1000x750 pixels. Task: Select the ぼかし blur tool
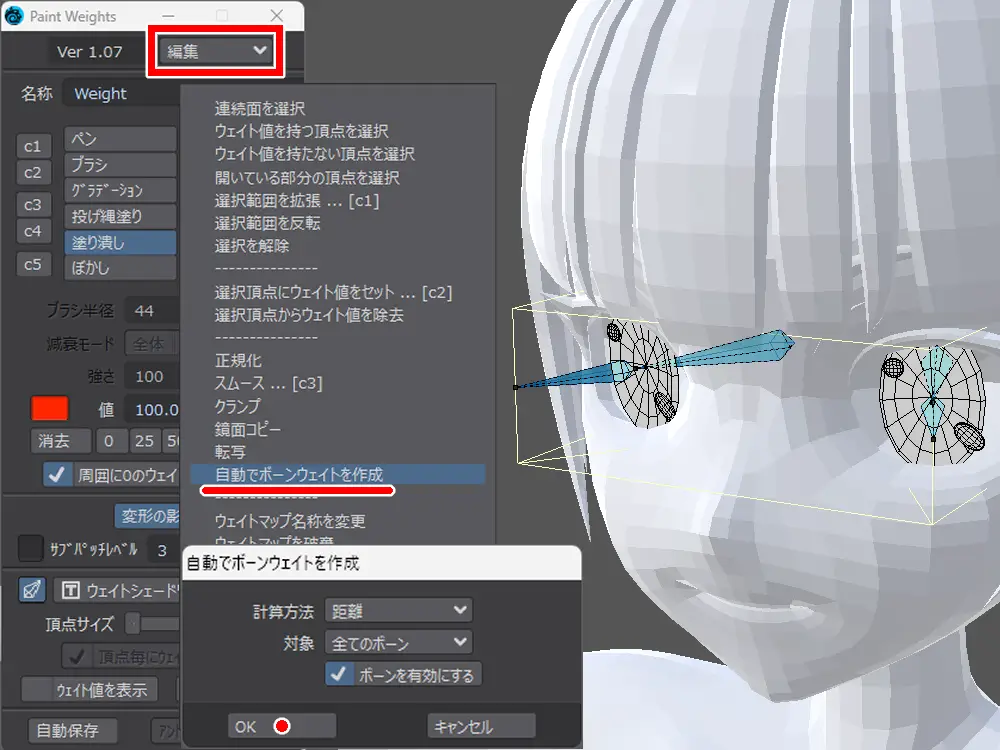pyautogui.click(x=120, y=268)
